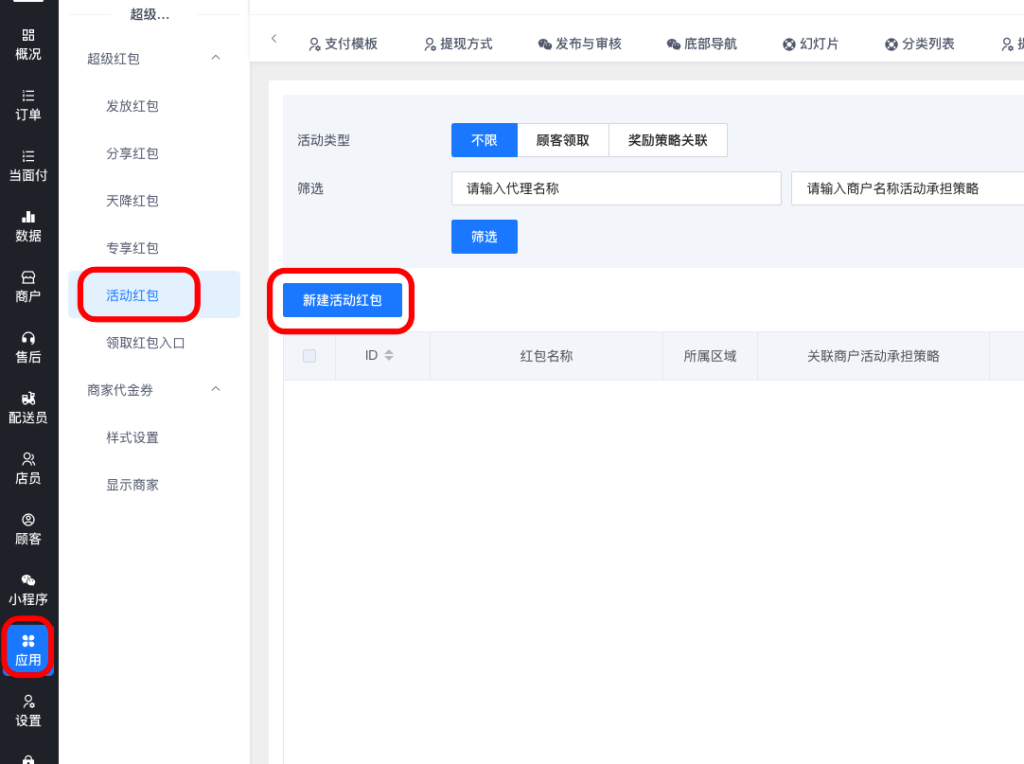
Task: Collapse the 超级红包 menu group
Action: click(x=215, y=59)
